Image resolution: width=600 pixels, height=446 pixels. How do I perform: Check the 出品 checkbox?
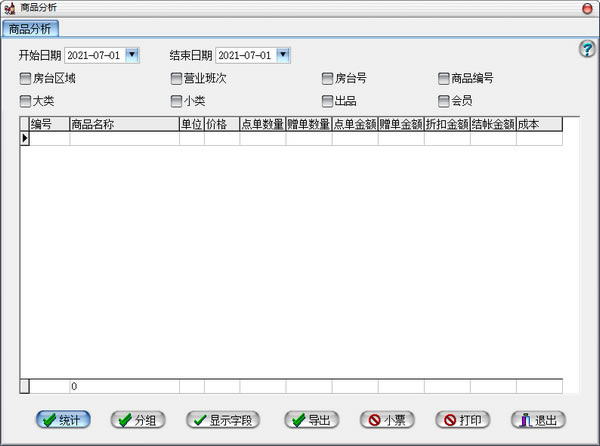tap(327, 101)
